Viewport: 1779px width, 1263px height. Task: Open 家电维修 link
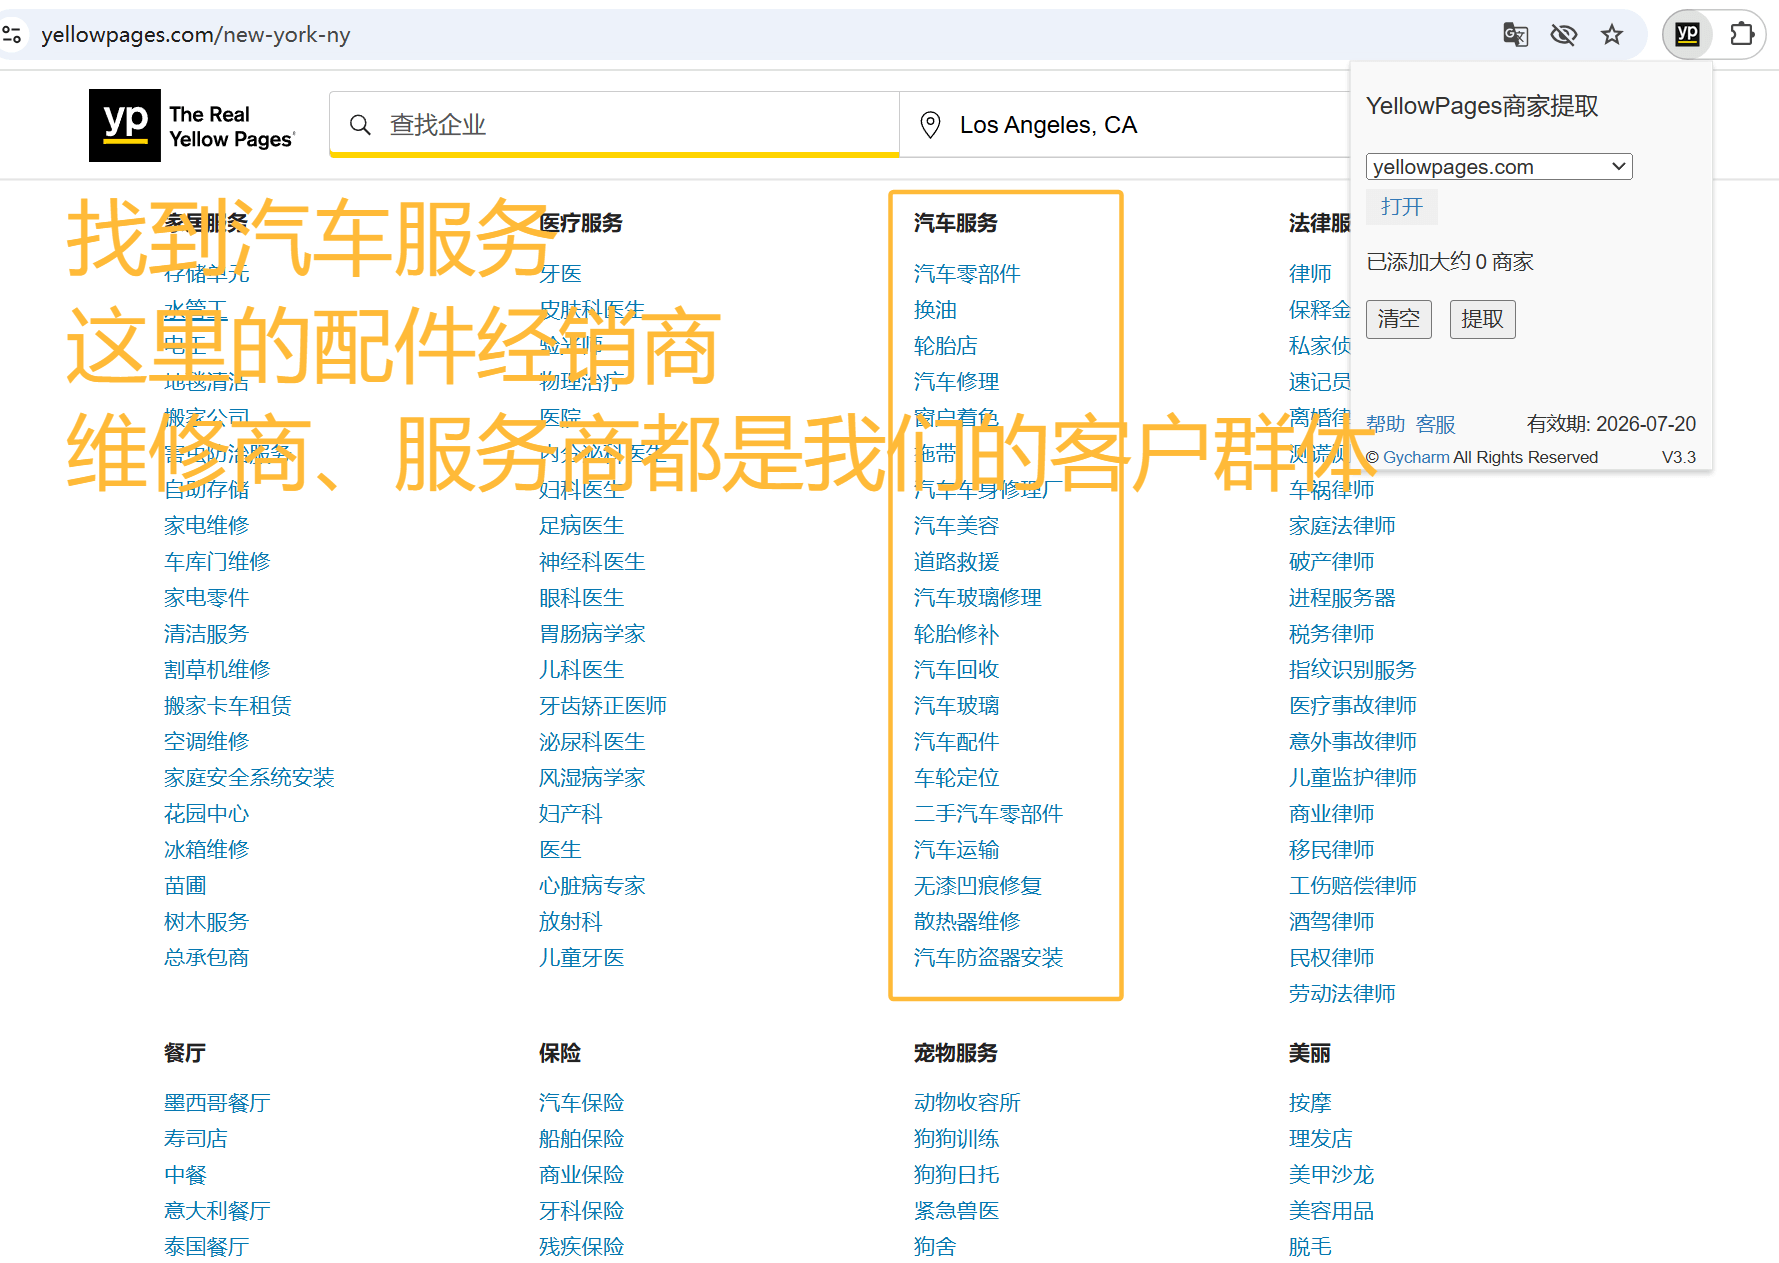(207, 526)
